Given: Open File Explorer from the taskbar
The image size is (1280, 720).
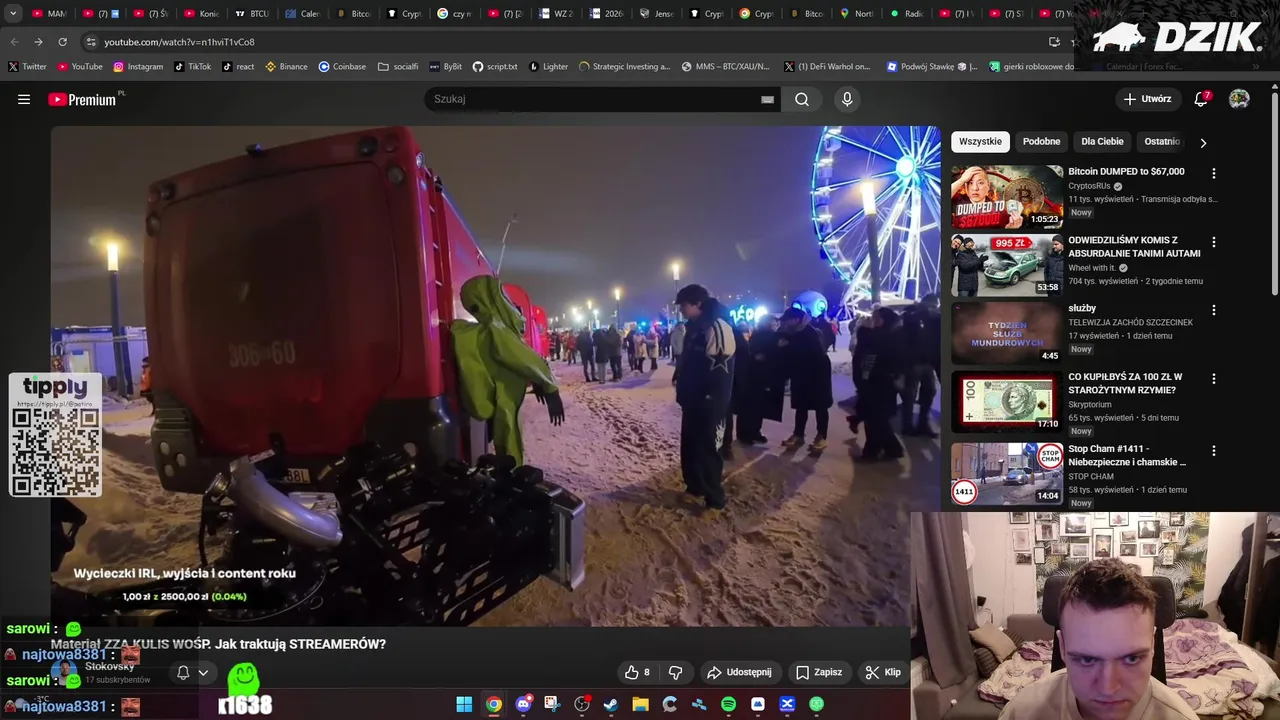Looking at the screenshot, I should (x=640, y=704).
